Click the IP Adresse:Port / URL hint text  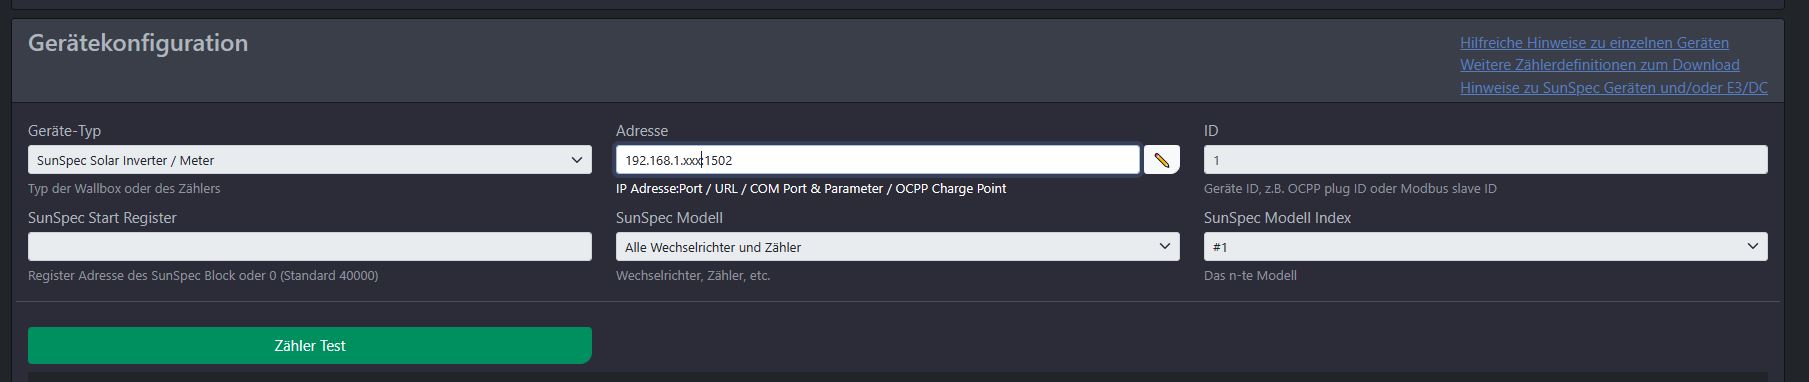pos(811,189)
